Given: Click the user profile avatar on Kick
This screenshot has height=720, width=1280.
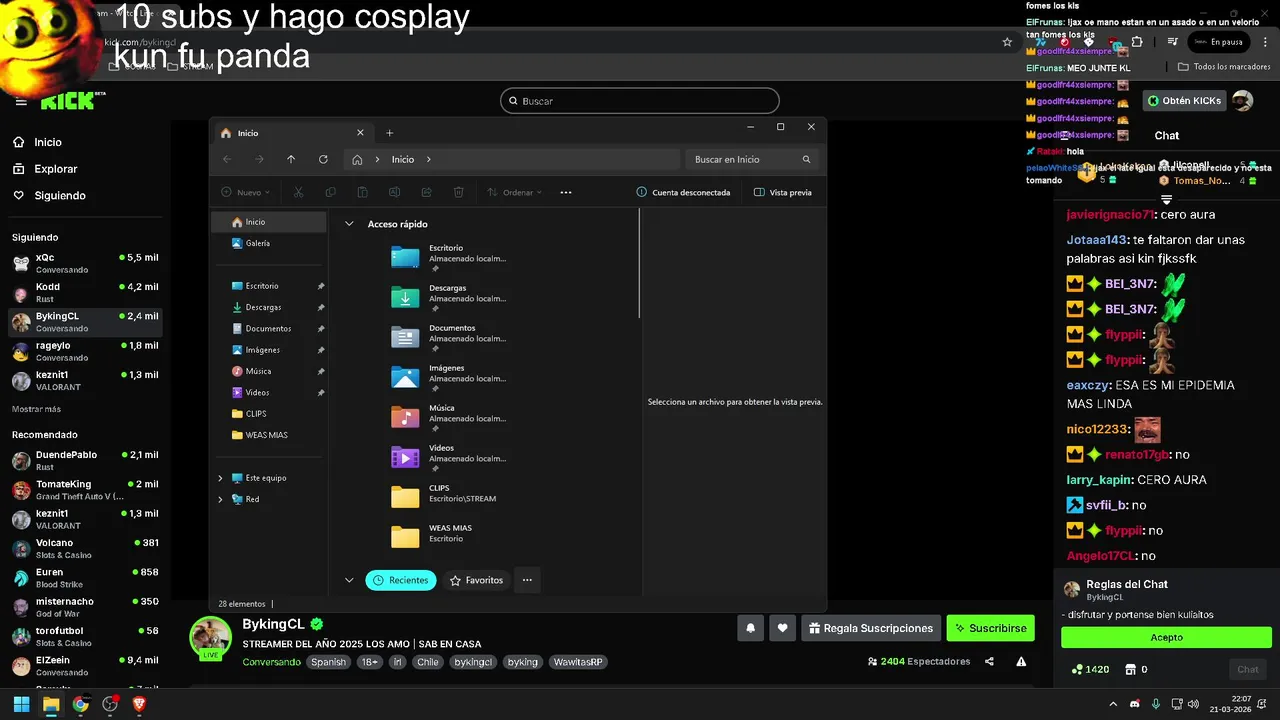Looking at the screenshot, I should (x=1242, y=101).
